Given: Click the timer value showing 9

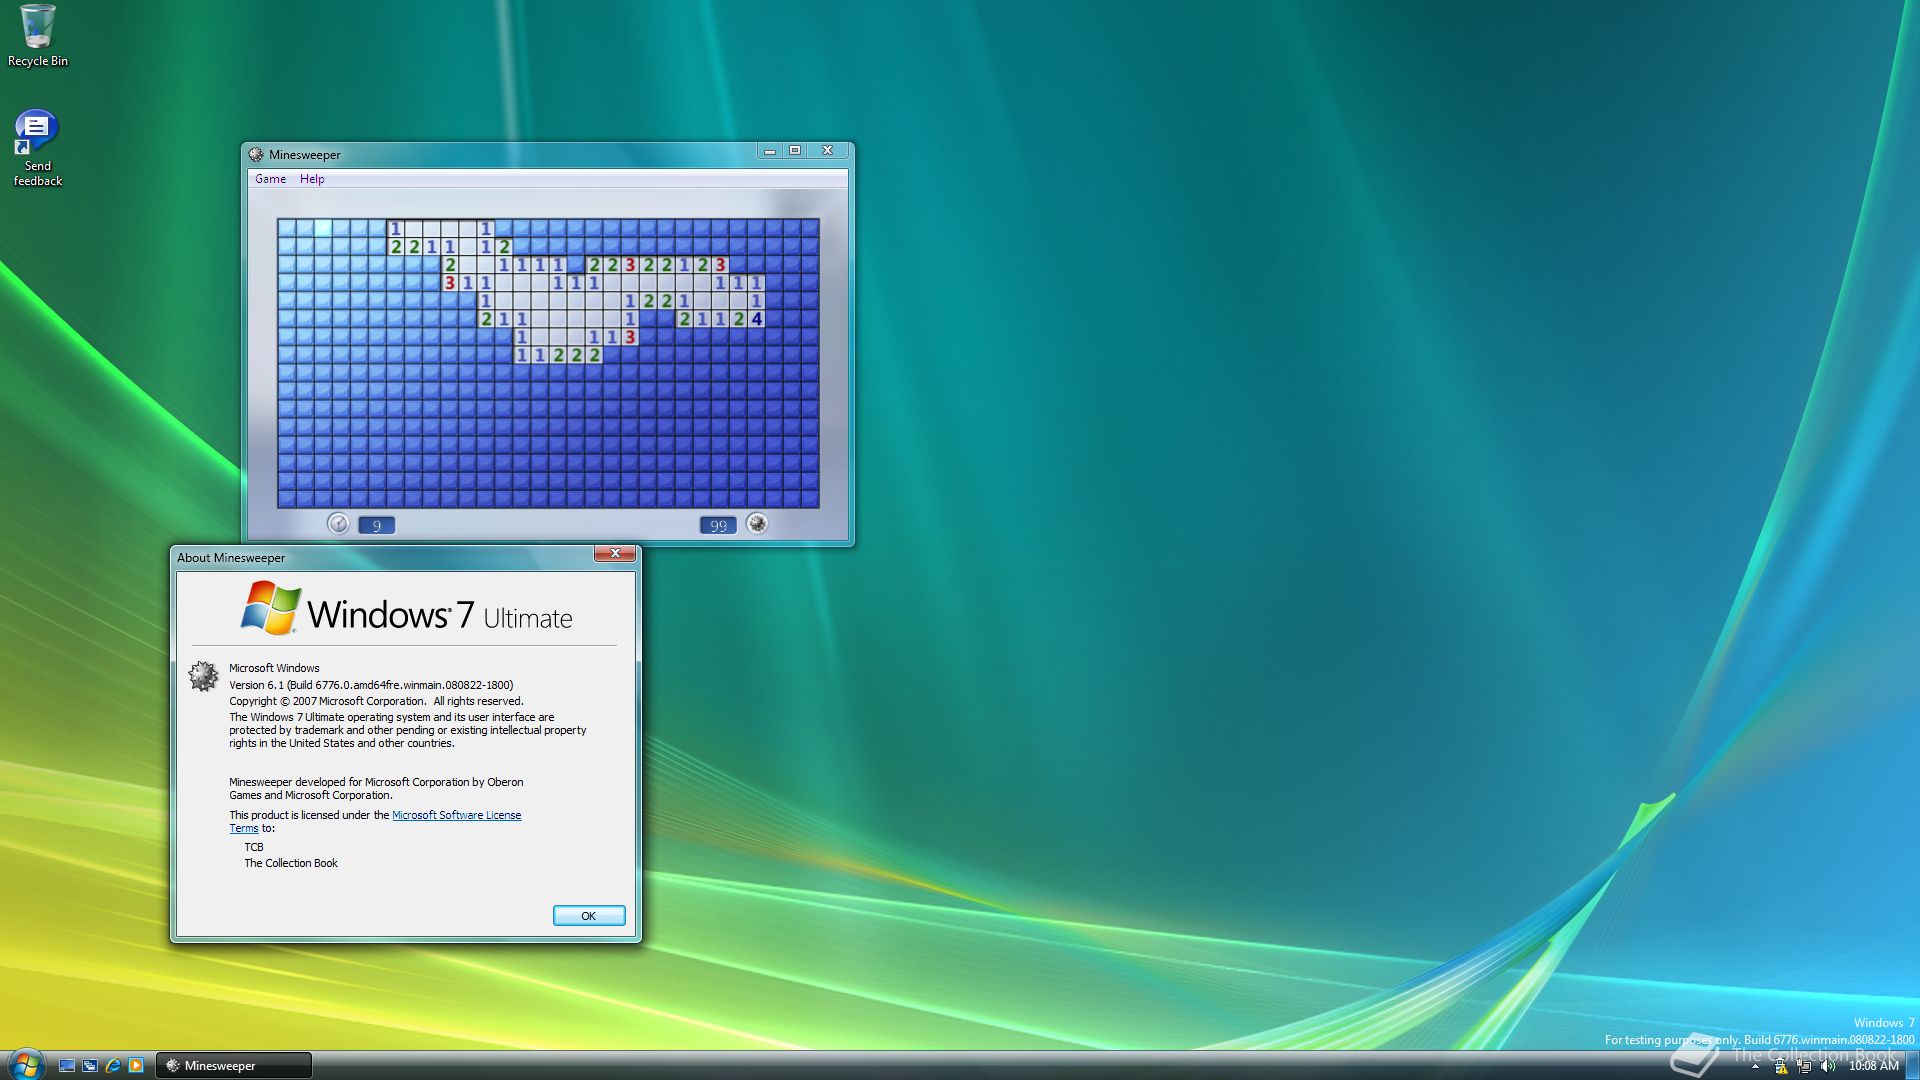Looking at the screenshot, I should click(377, 525).
